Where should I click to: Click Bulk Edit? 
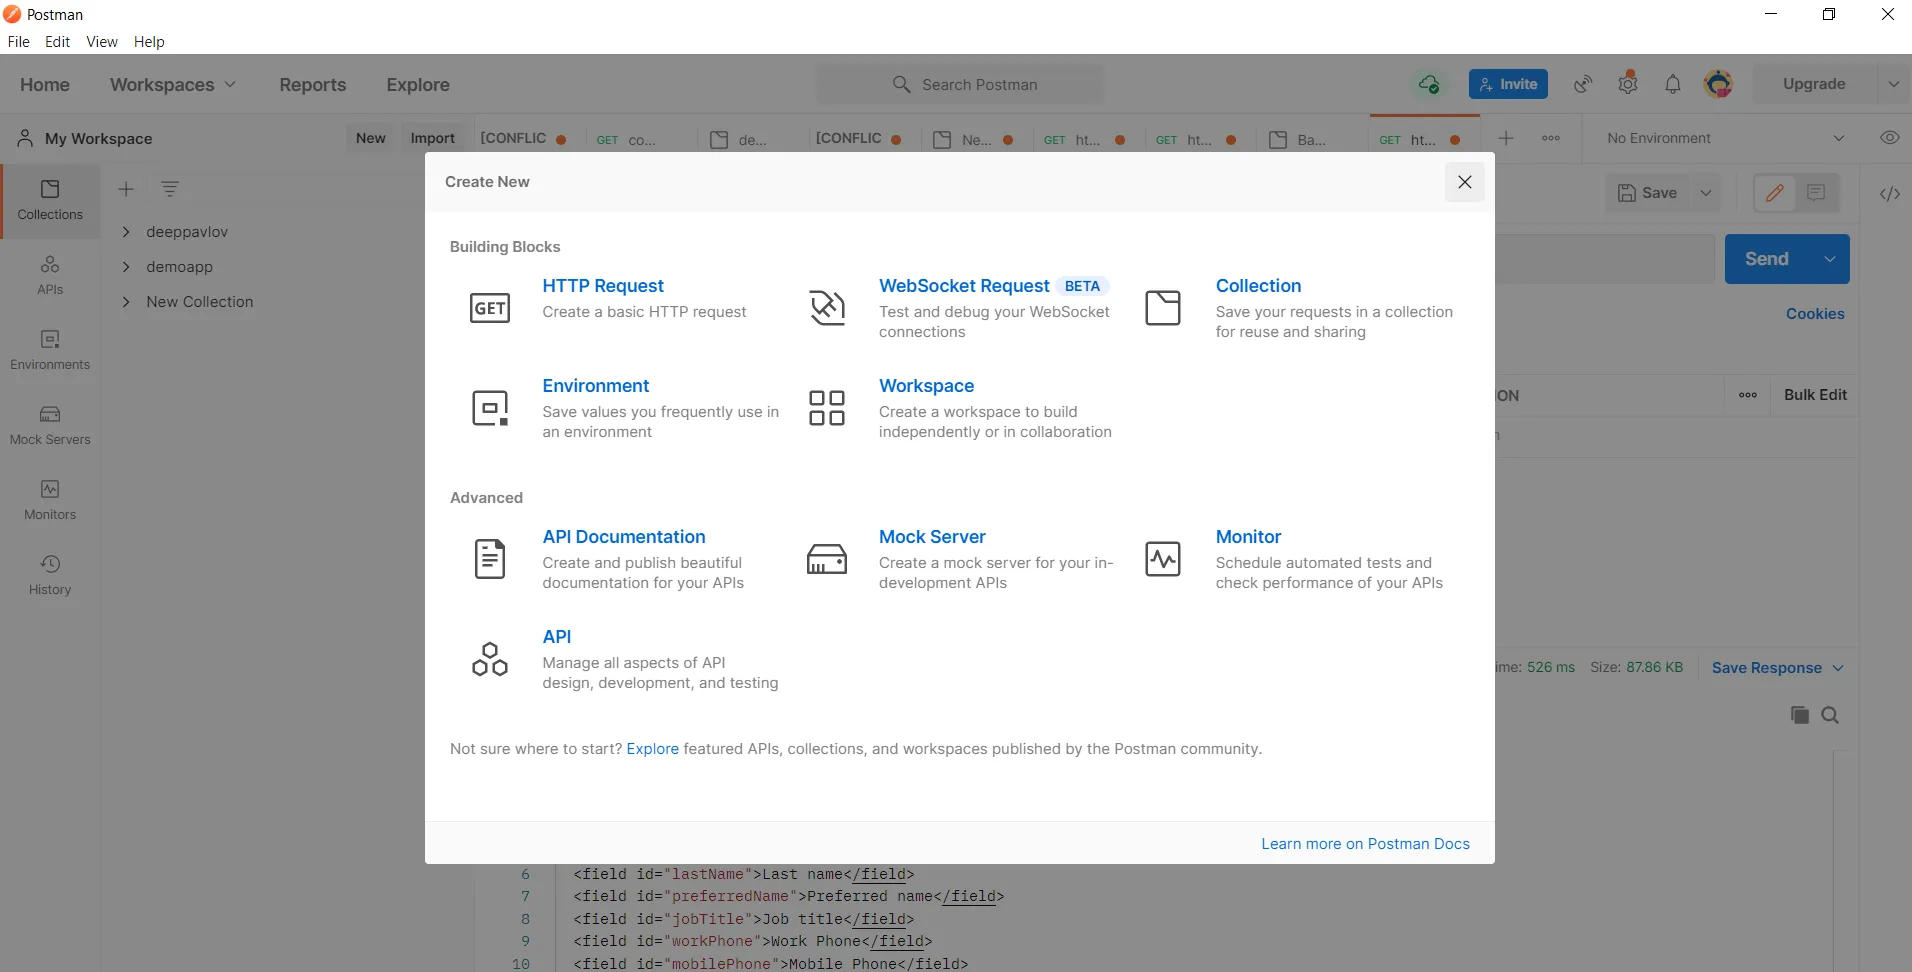click(x=1815, y=395)
